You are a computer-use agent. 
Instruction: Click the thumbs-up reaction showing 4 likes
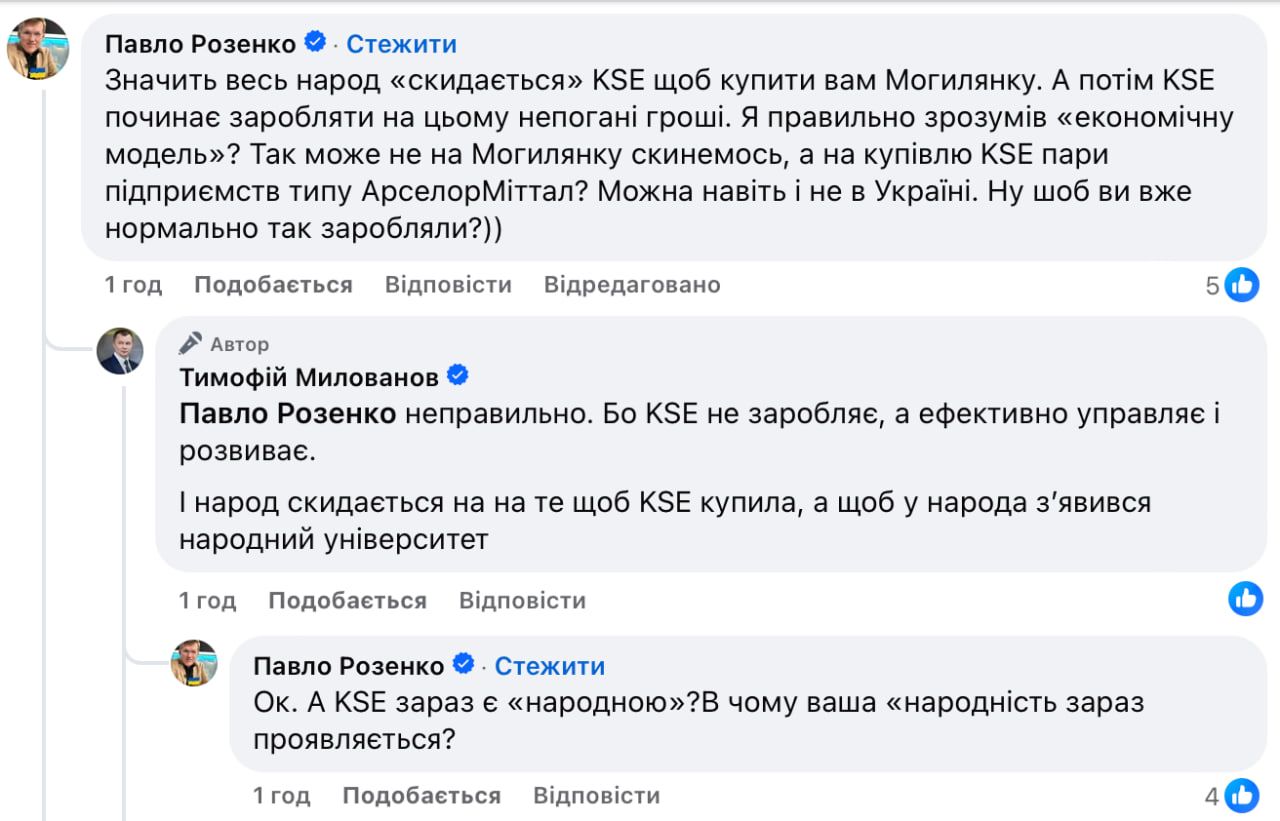pyautogui.click(x=1243, y=794)
